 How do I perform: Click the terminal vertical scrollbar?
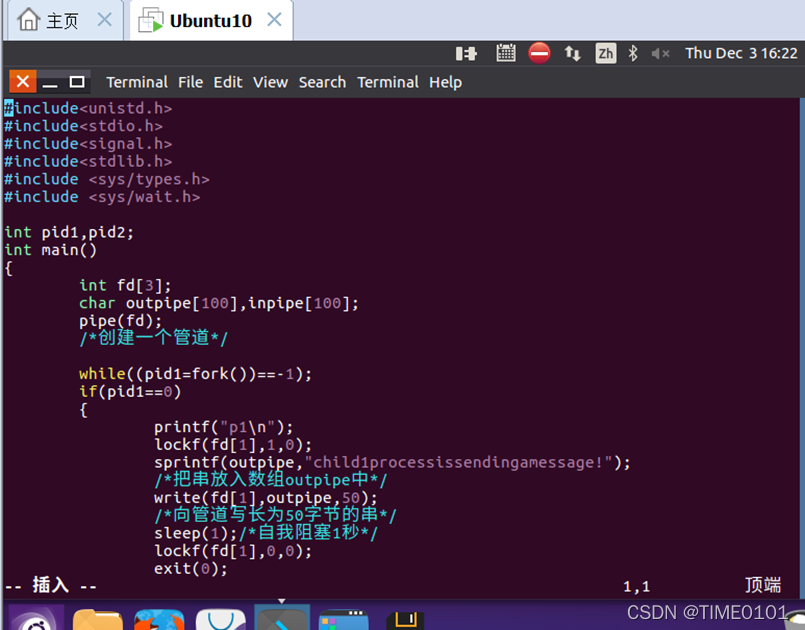(802, 349)
